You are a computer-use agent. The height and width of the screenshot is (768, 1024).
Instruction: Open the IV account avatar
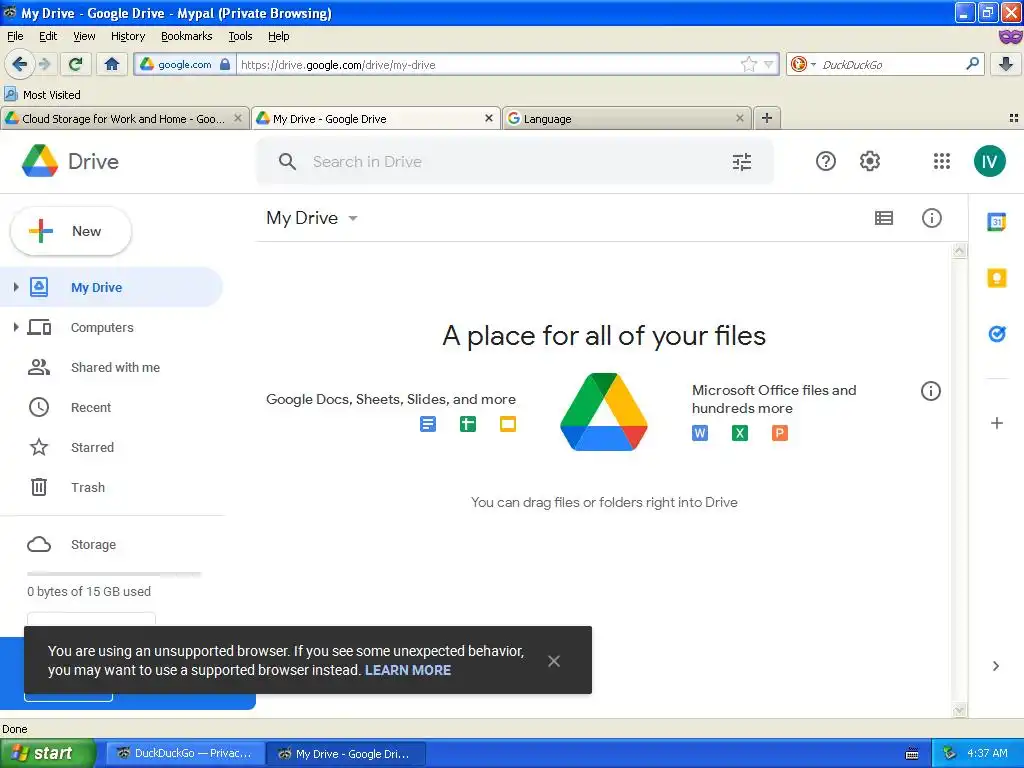[989, 161]
